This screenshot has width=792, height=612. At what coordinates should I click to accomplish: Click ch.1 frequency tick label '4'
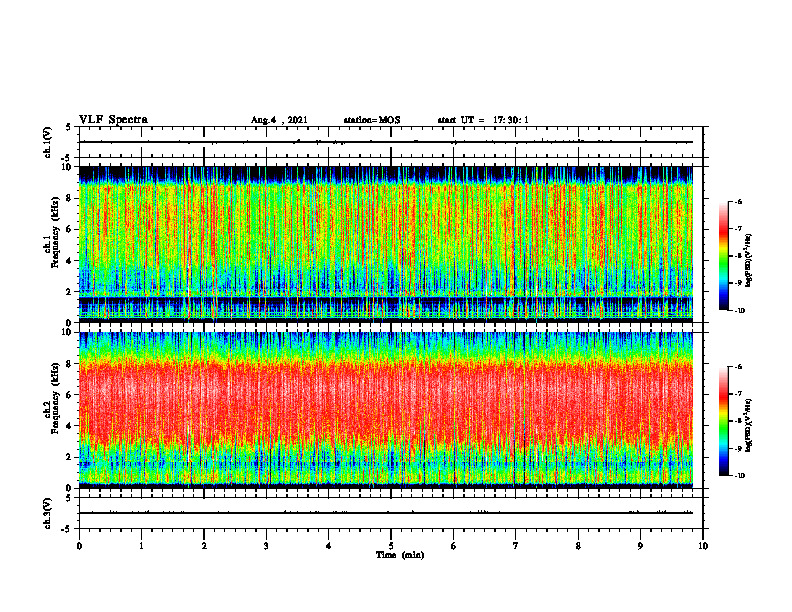(x=70, y=261)
